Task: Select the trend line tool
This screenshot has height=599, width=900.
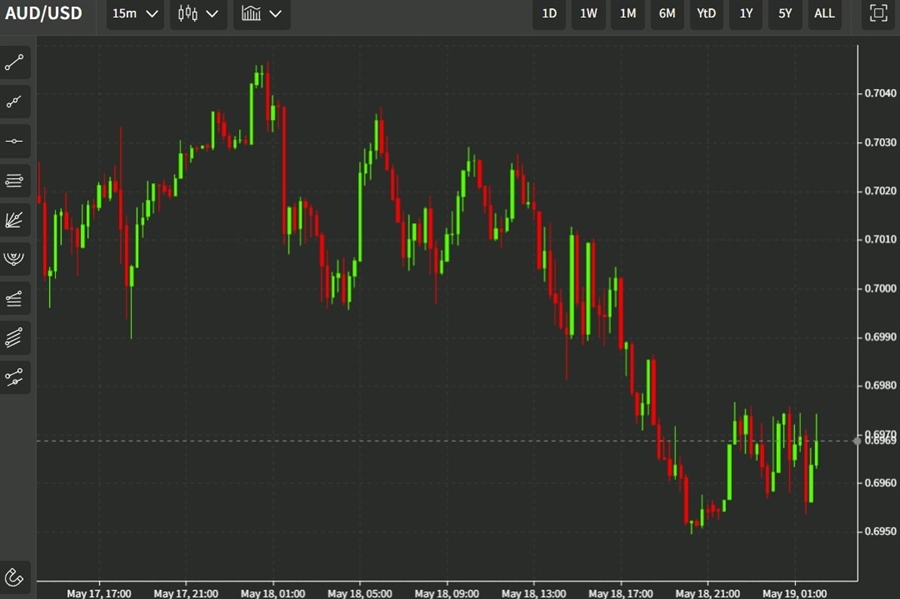Action: click(14, 61)
